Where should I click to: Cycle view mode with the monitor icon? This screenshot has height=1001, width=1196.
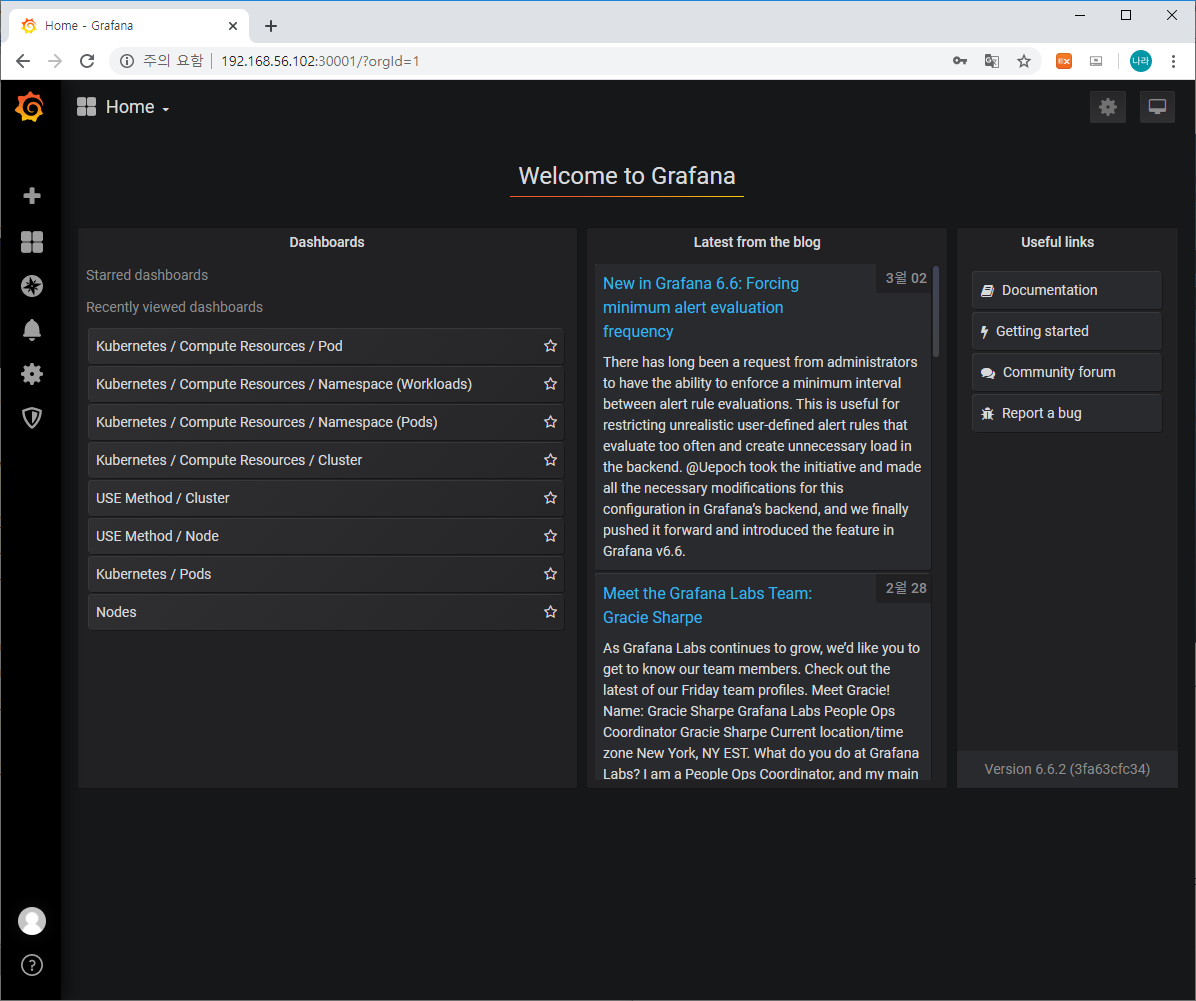(x=1157, y=107)
